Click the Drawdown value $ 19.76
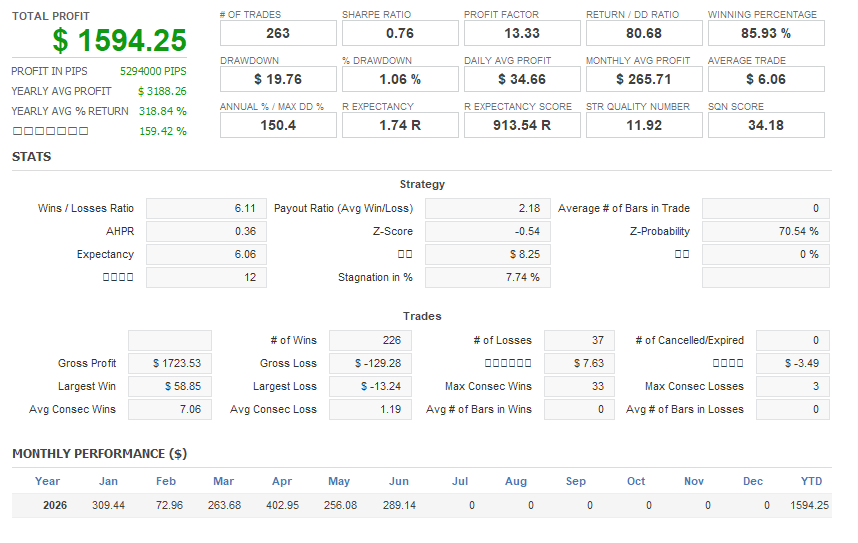 (x=278, y=79)
